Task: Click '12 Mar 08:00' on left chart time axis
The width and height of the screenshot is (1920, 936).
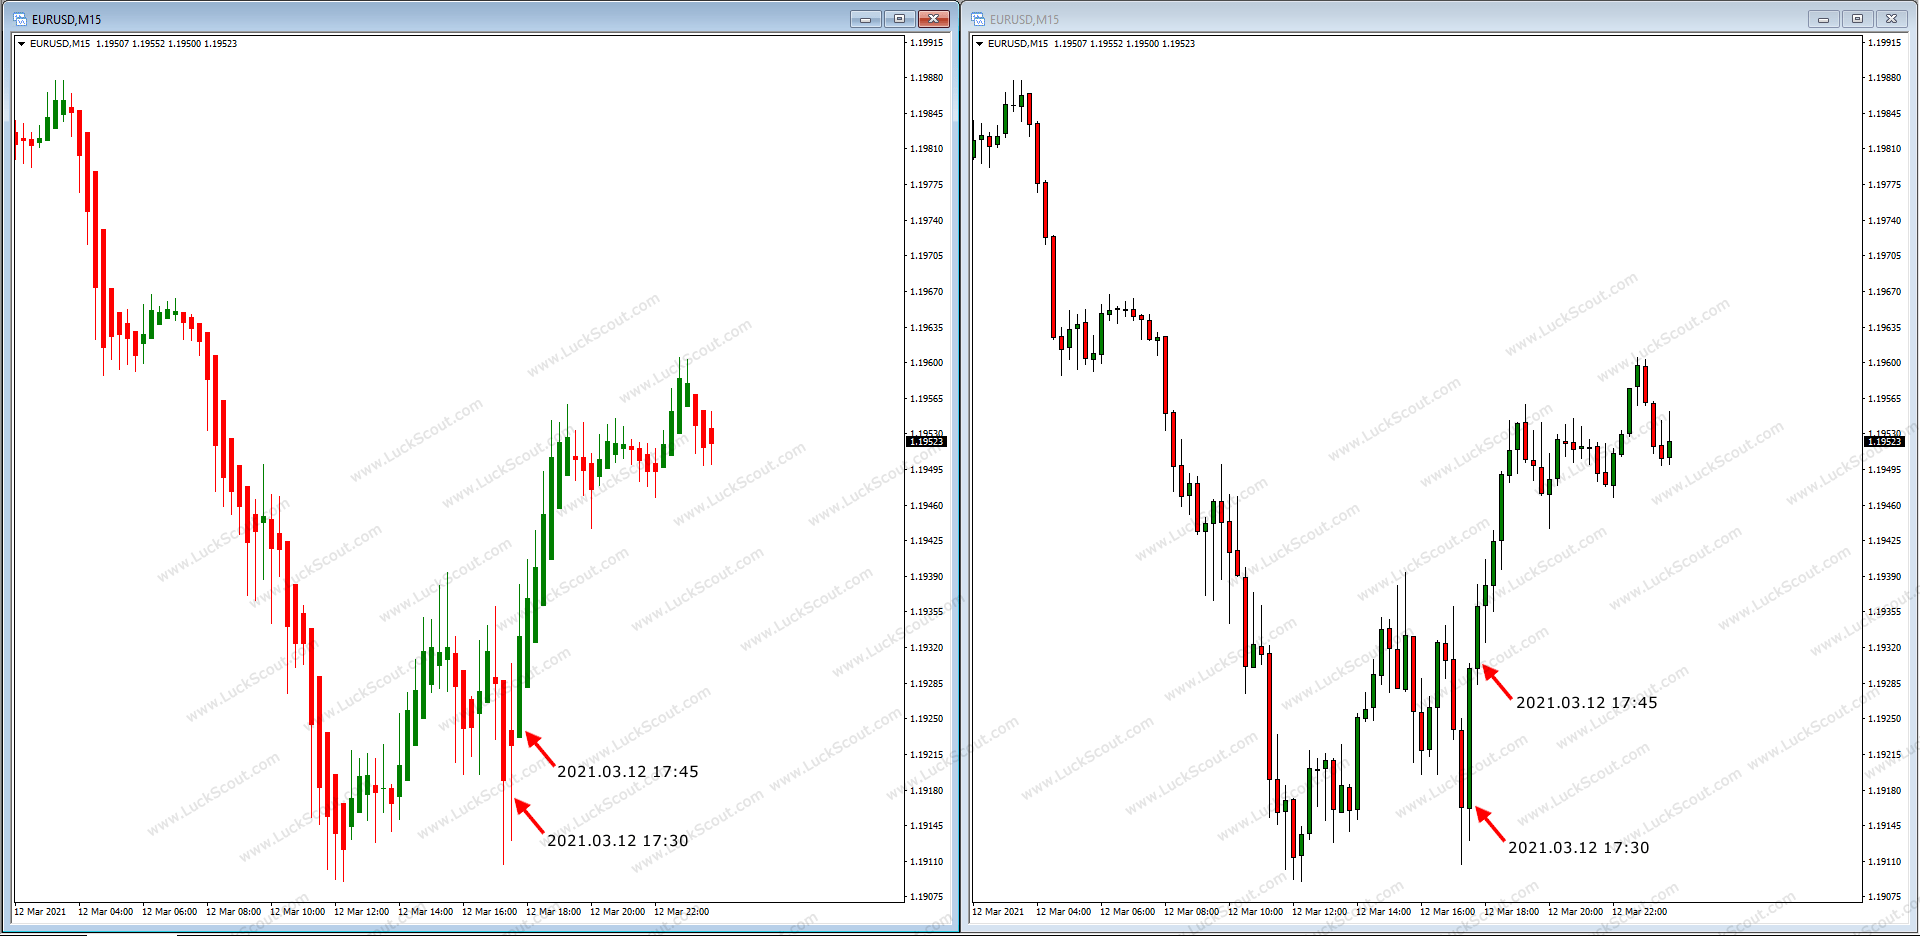Action: coord(233,912)
